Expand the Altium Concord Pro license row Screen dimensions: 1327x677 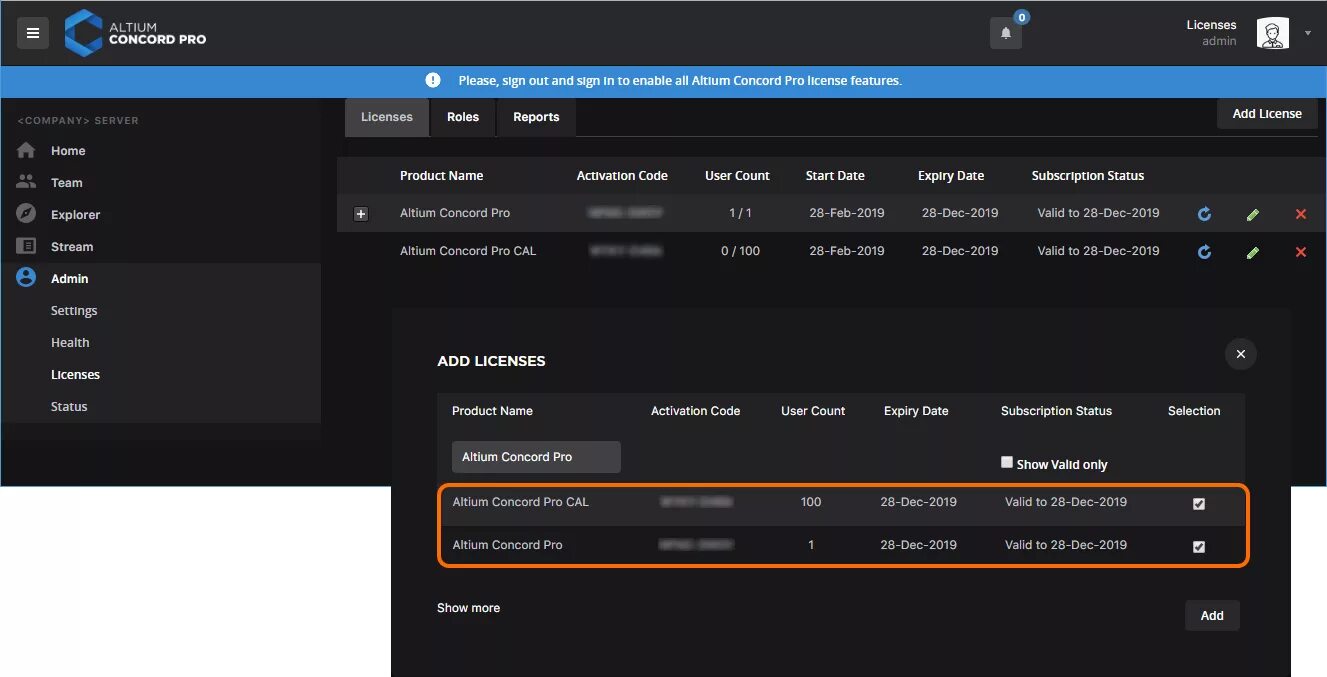[361, 214]
